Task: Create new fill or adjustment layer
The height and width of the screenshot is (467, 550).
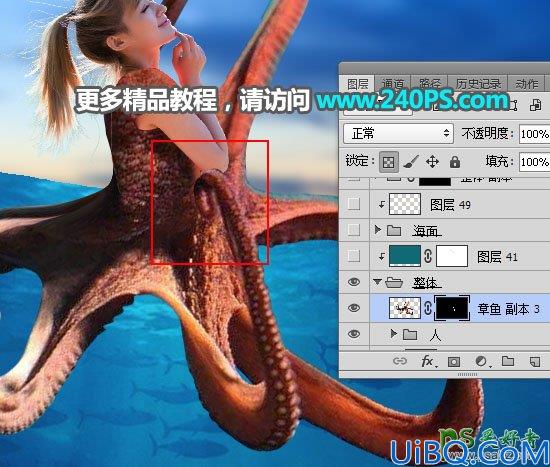Action: 481,361
